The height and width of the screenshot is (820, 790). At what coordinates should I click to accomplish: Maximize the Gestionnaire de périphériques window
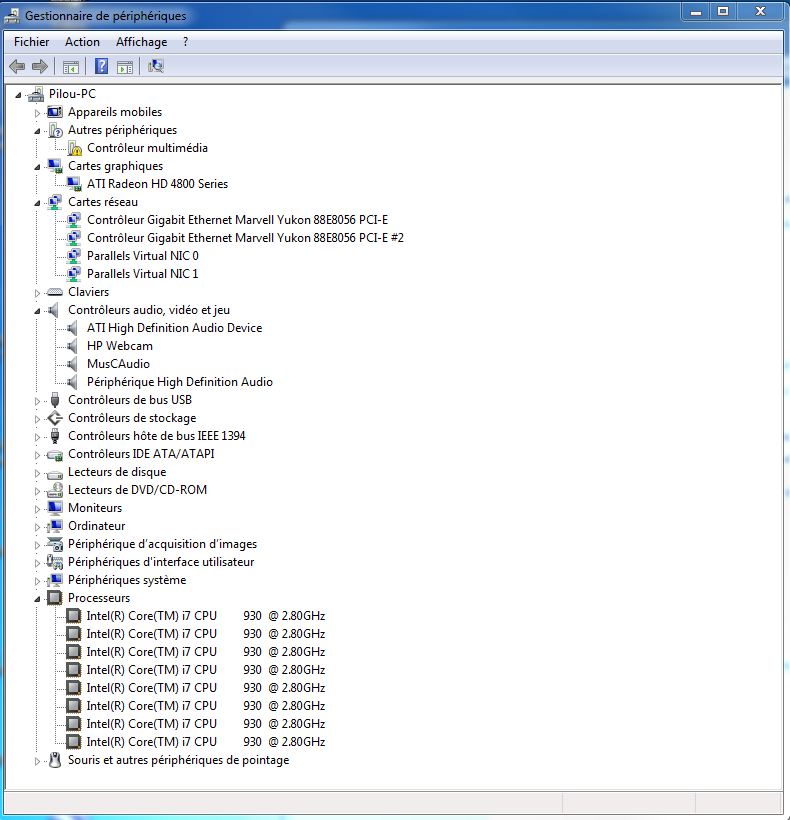[723, 11]
